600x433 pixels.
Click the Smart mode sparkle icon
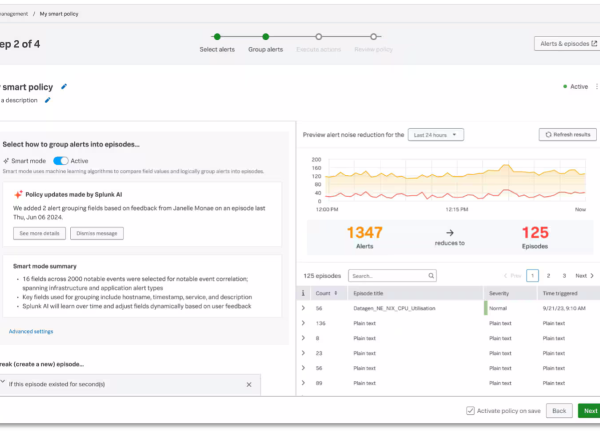(x=6, y=161)
